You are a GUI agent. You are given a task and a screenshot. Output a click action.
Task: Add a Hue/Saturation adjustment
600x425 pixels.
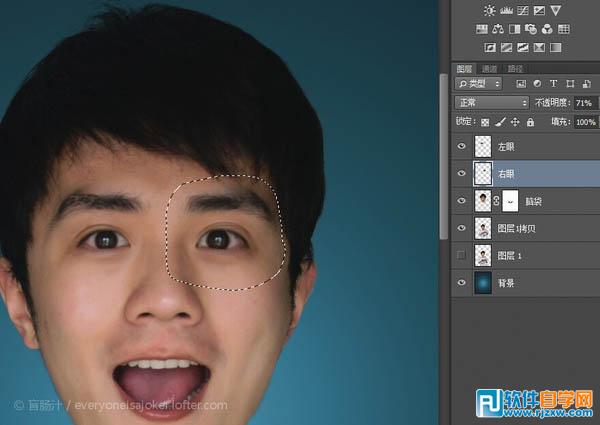coord(481,29)
